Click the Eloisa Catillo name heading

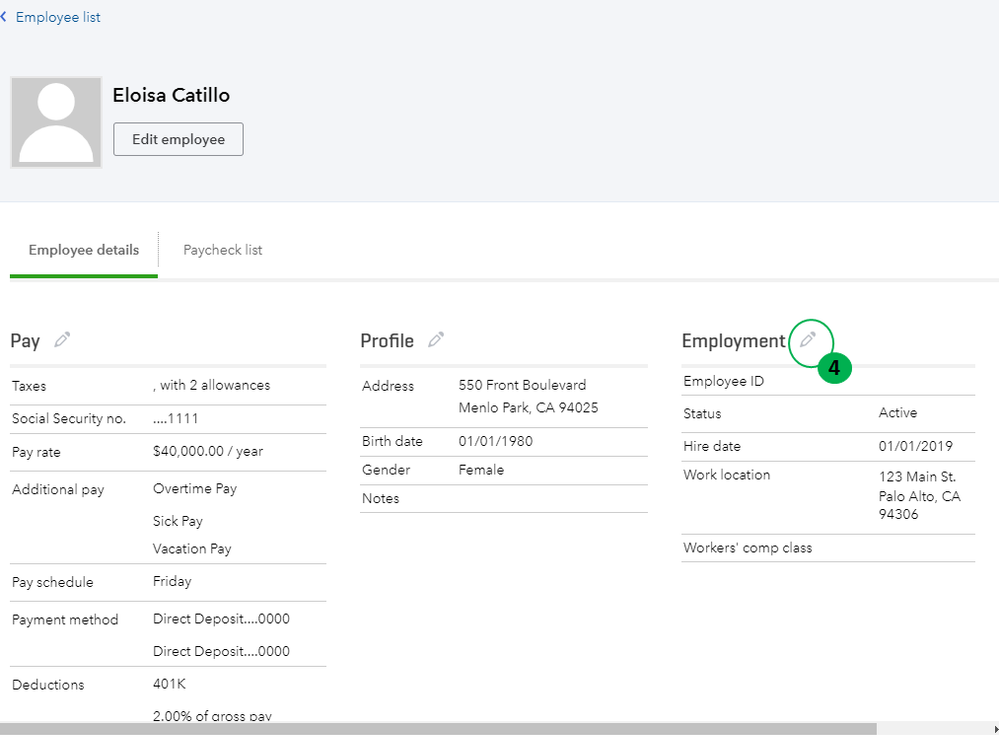tap(171, 96)
